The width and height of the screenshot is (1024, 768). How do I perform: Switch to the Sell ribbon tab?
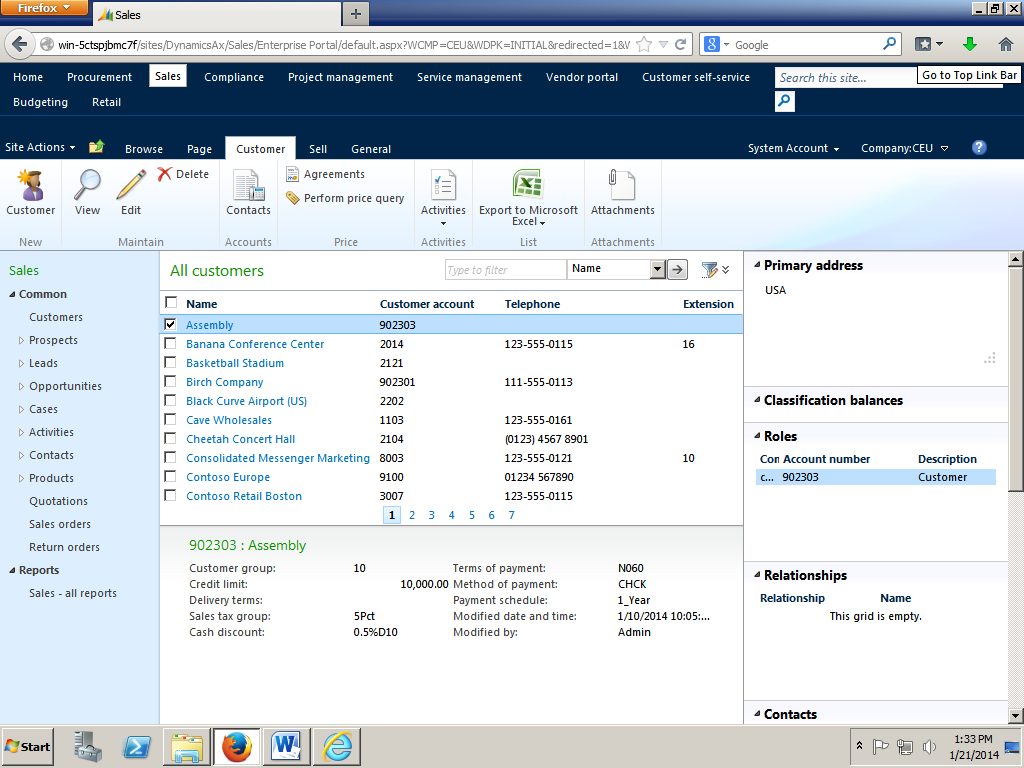point(317,147)
